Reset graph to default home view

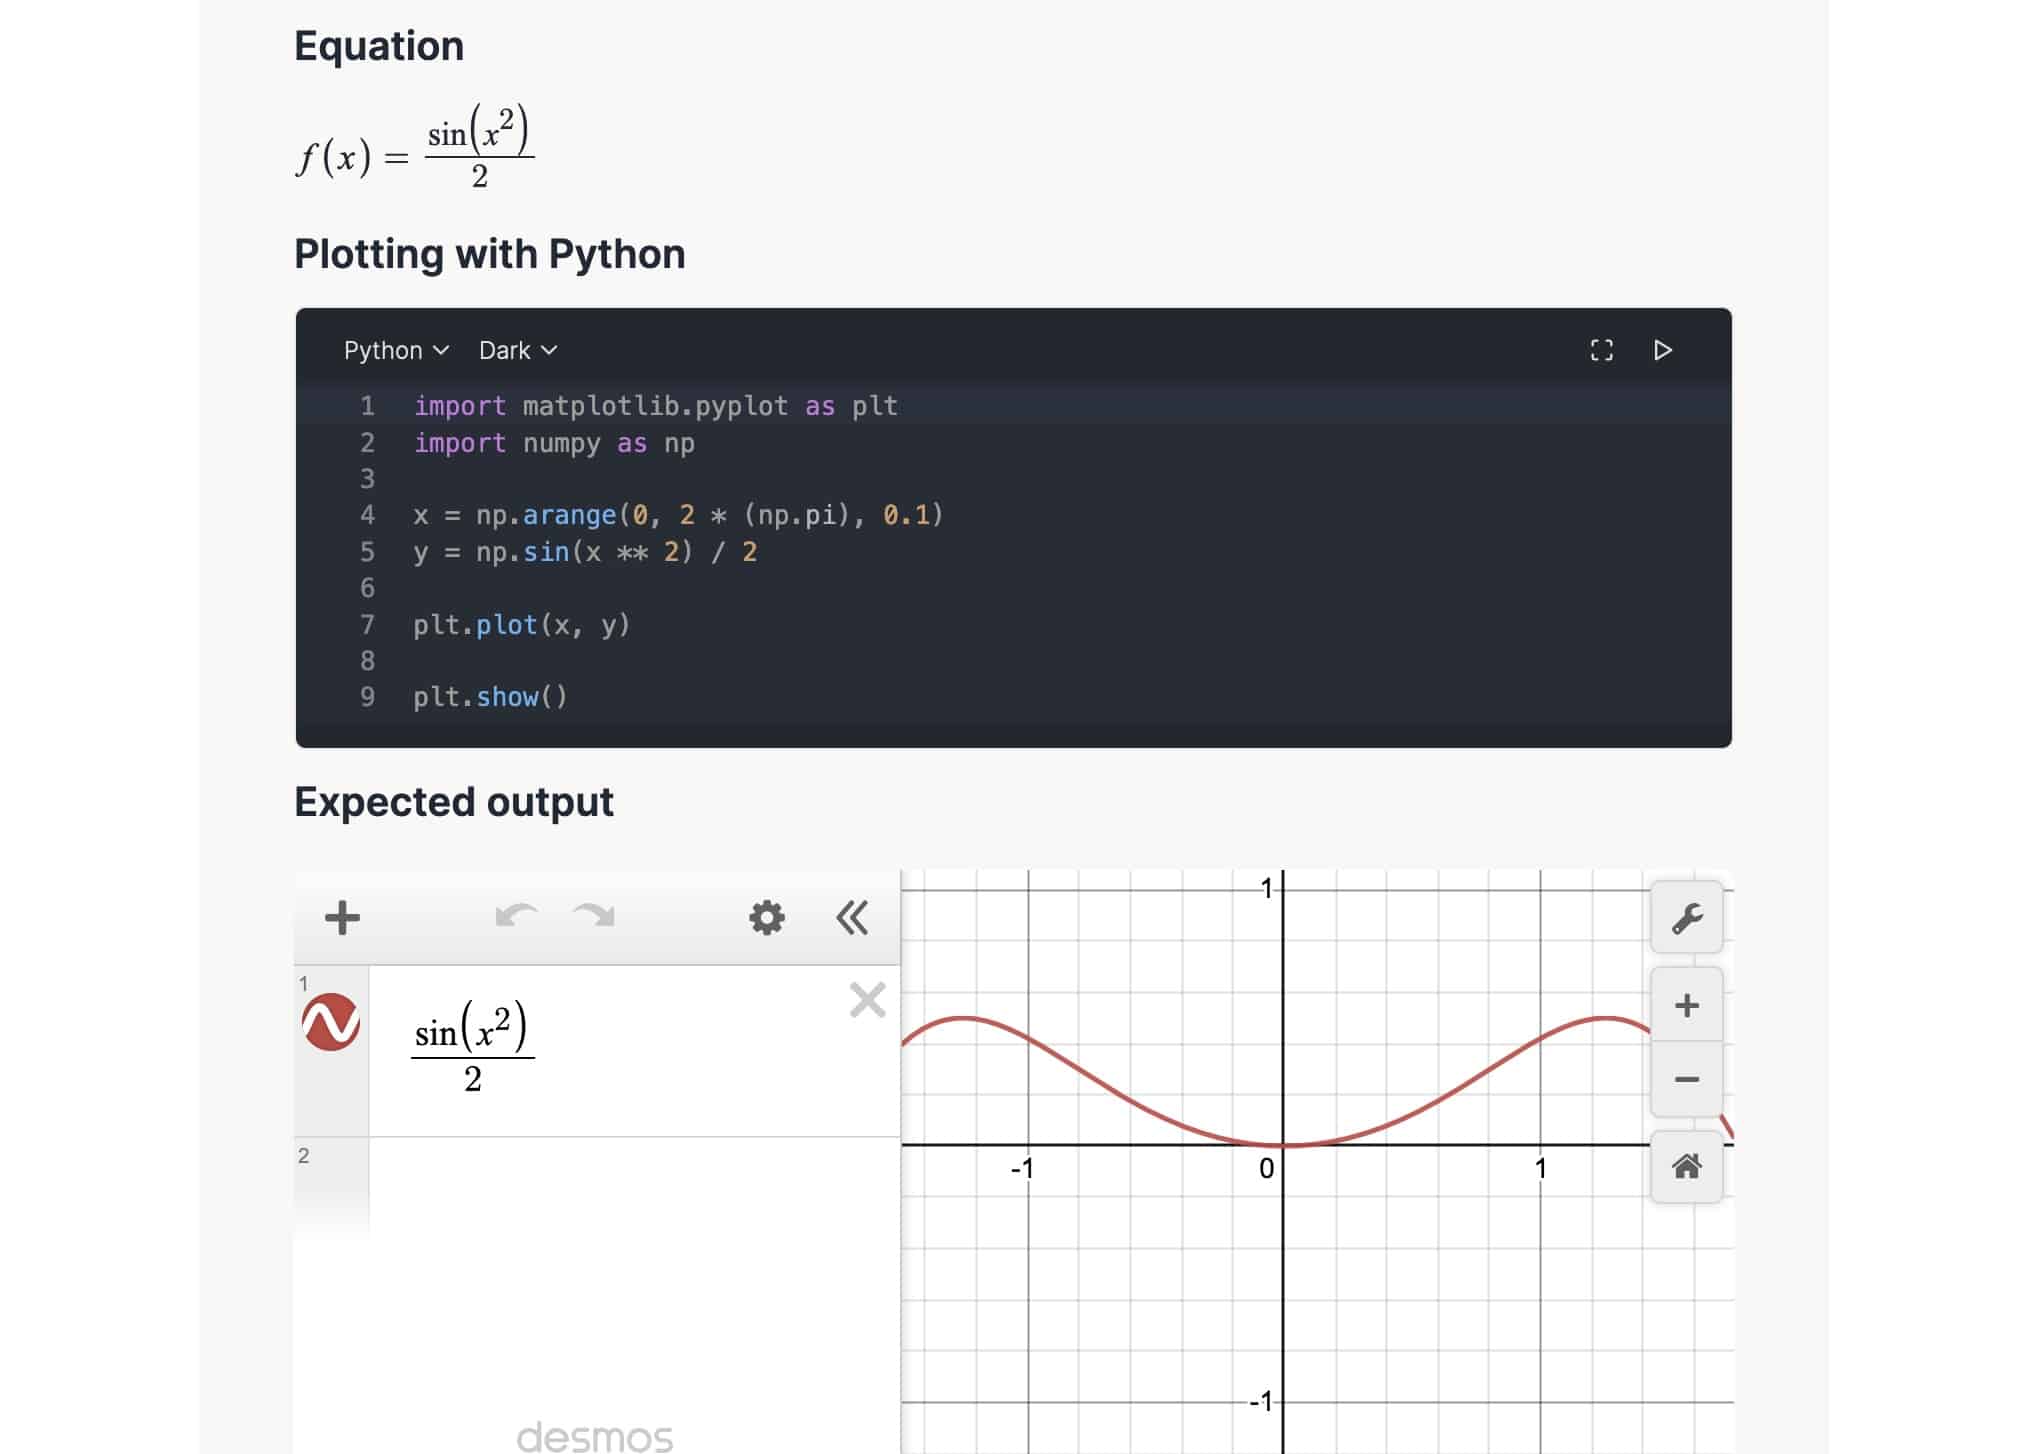[x=1686, y=1166]
